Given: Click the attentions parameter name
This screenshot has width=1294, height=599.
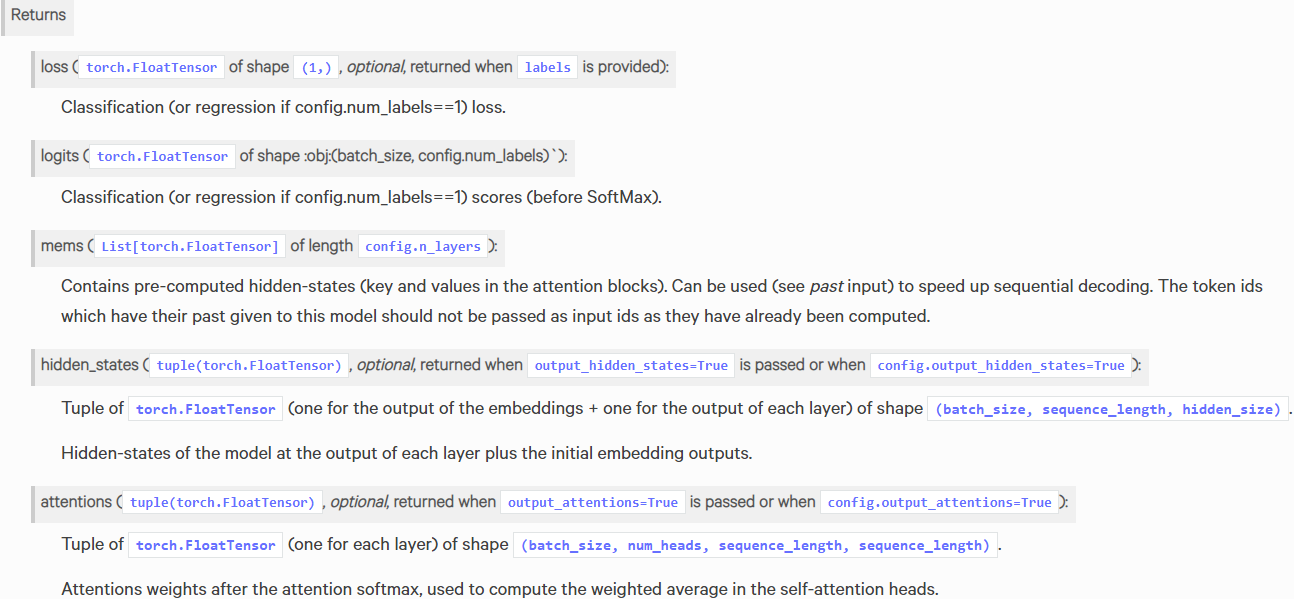Looking at the screenshot, I should click(76, 502).
